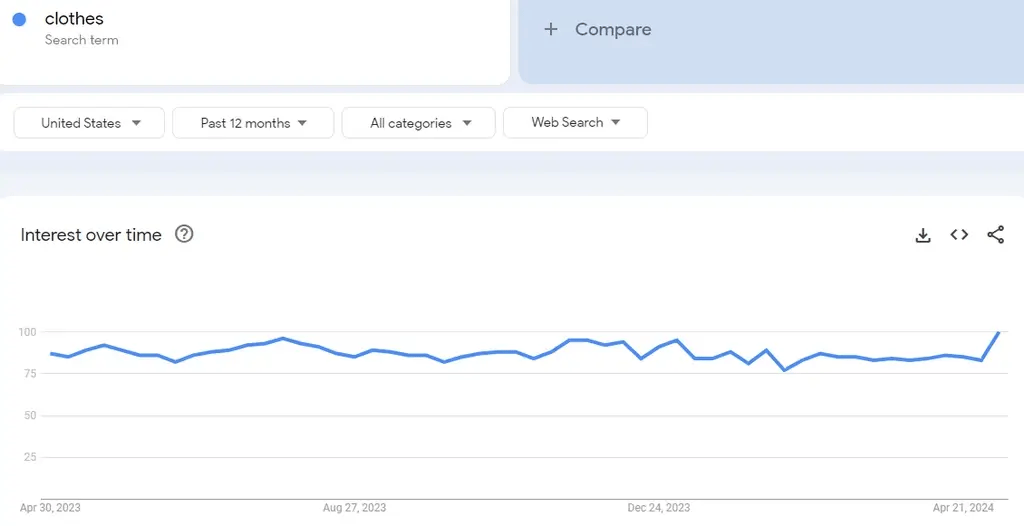This screenshot has width=1024, height=526.
Task: Share the interest over time chart
Action: (995, 235)
